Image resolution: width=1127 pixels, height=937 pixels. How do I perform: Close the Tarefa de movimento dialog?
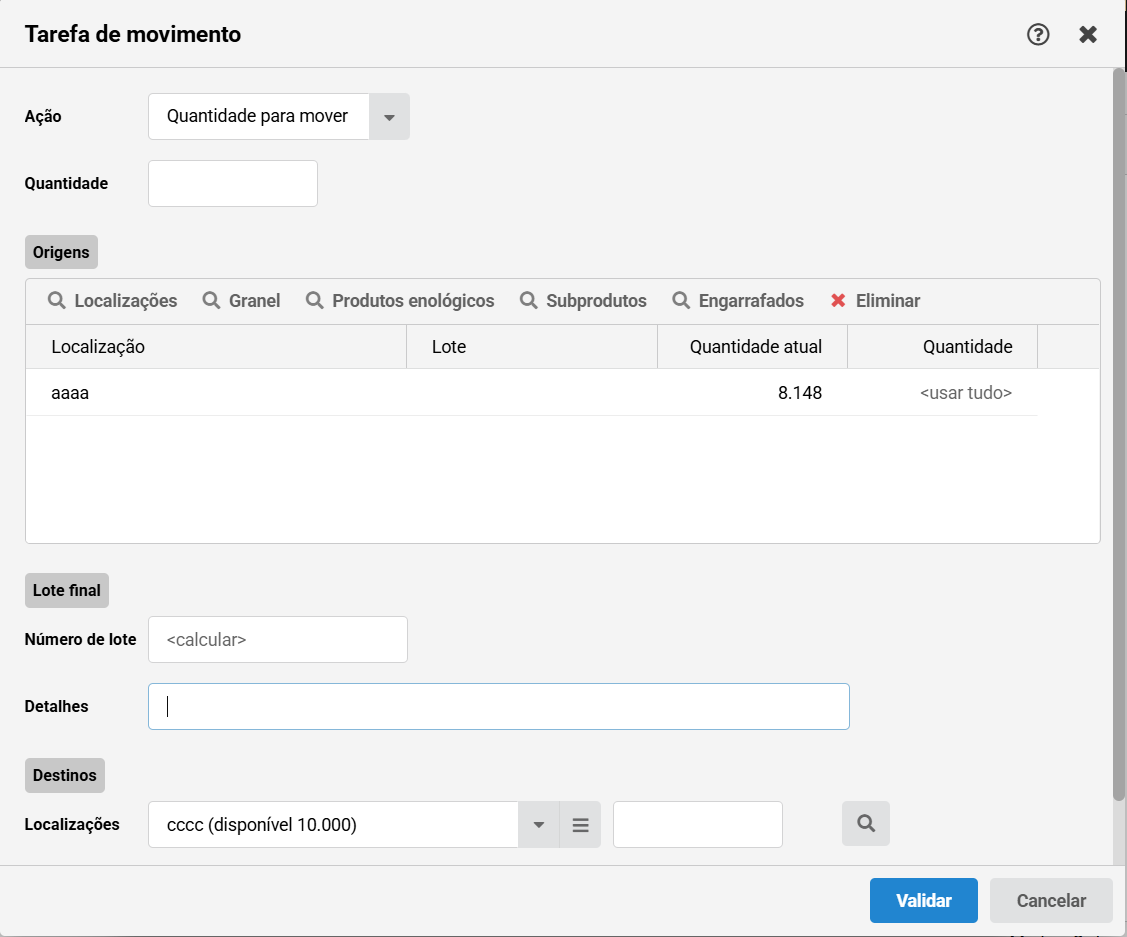coord(1087,34)
